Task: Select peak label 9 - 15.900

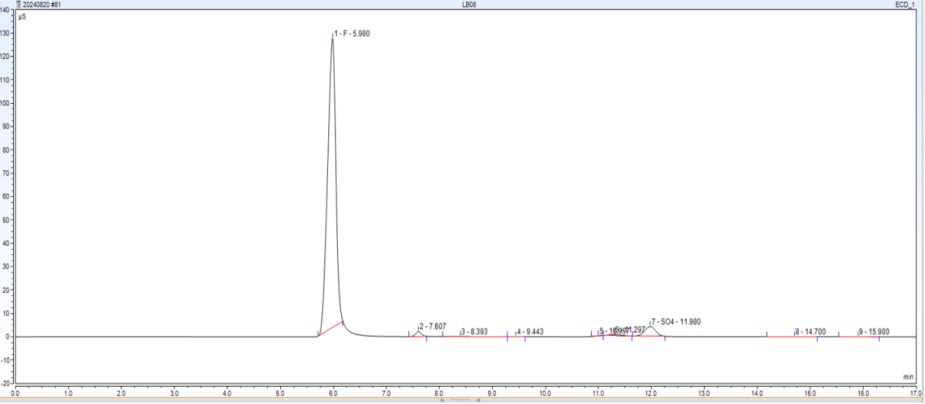Action: 874,331
